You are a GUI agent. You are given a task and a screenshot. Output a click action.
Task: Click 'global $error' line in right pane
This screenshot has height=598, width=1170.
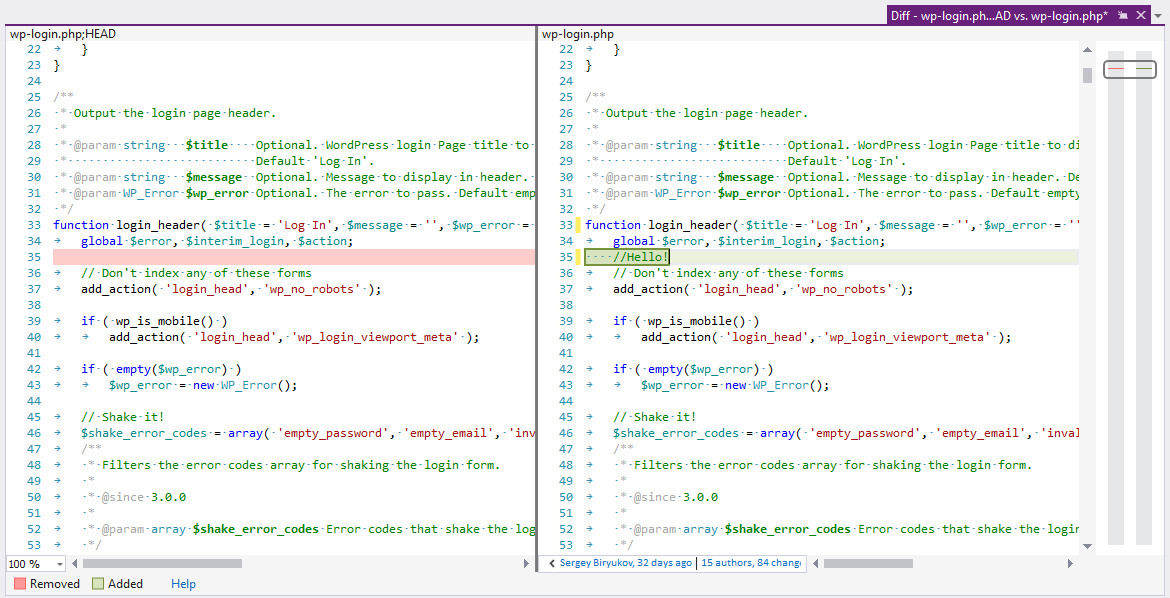748,241
